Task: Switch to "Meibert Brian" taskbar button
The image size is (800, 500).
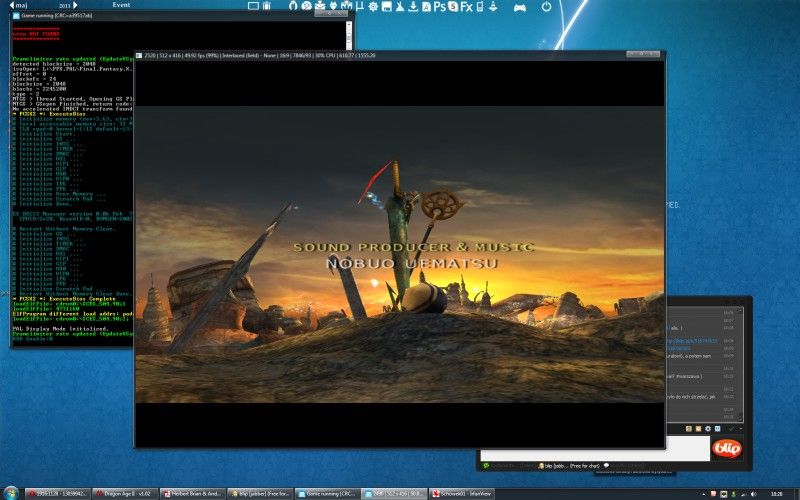Action: pos(192,493)
